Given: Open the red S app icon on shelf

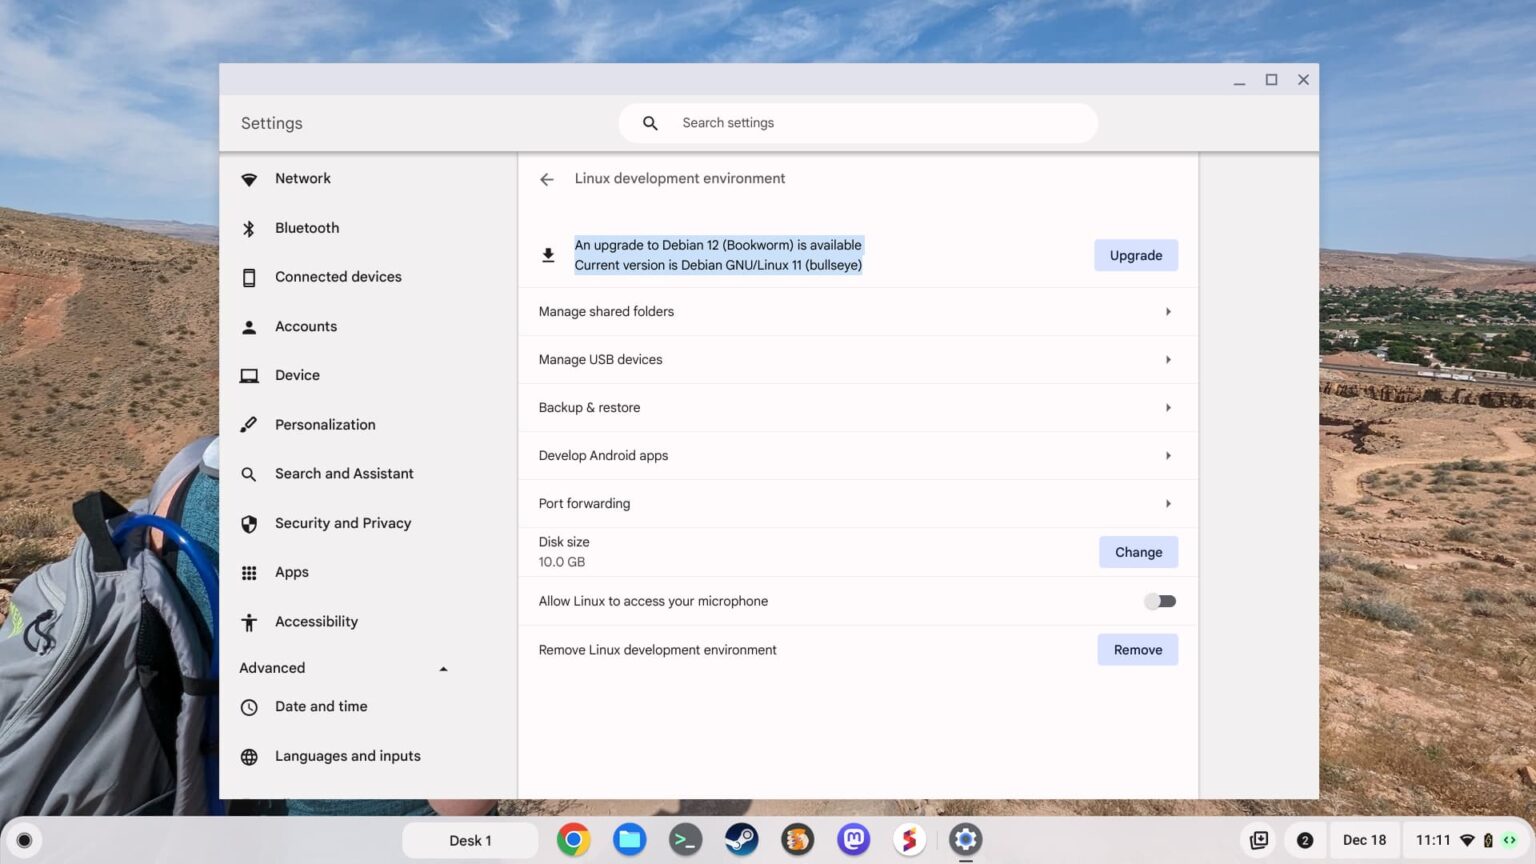Looking at the screenshot, I should pos(909,840).
